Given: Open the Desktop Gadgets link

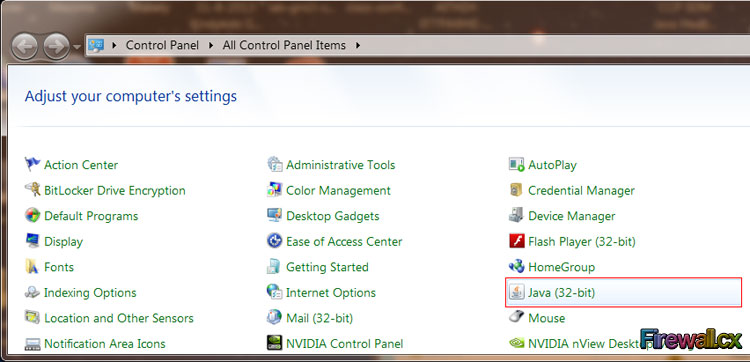Looking at the screenshot, I should [332, 216].
